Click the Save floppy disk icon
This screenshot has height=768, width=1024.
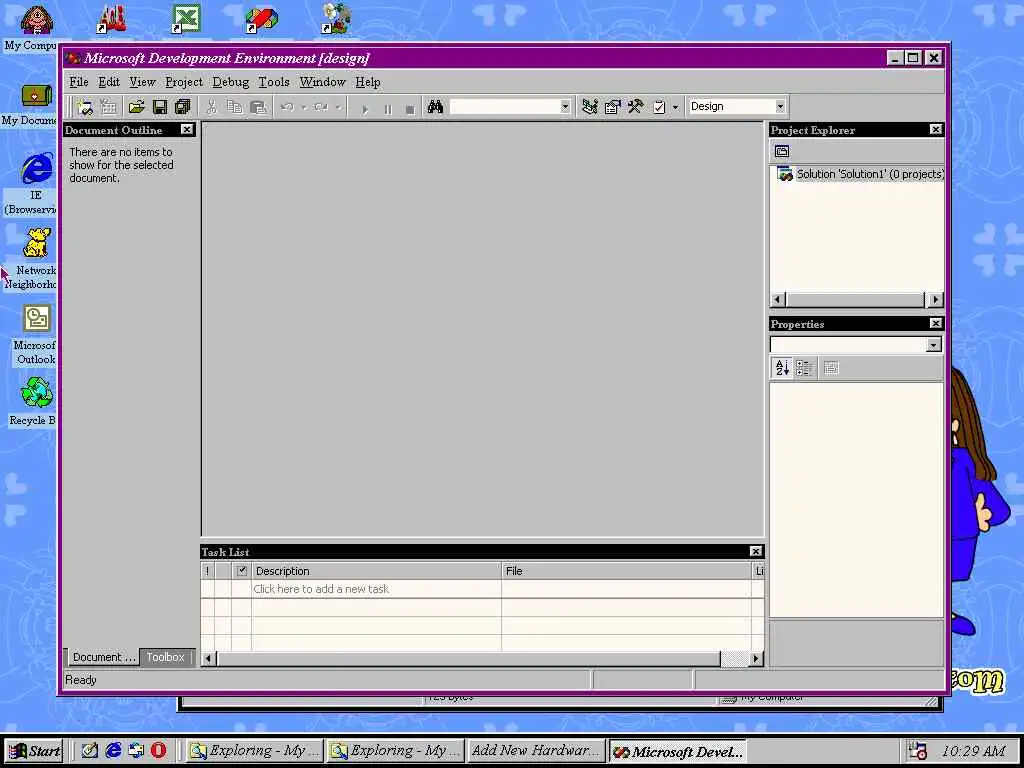(159, 107)
